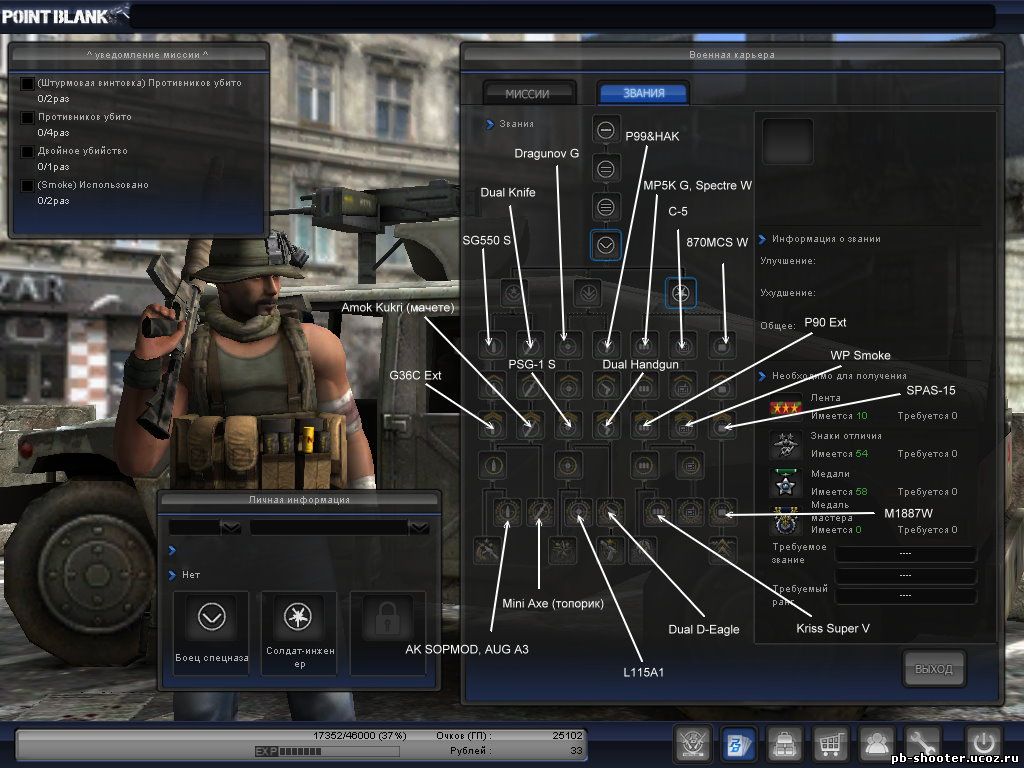Open settings with the wrench icon

[921, 743]
